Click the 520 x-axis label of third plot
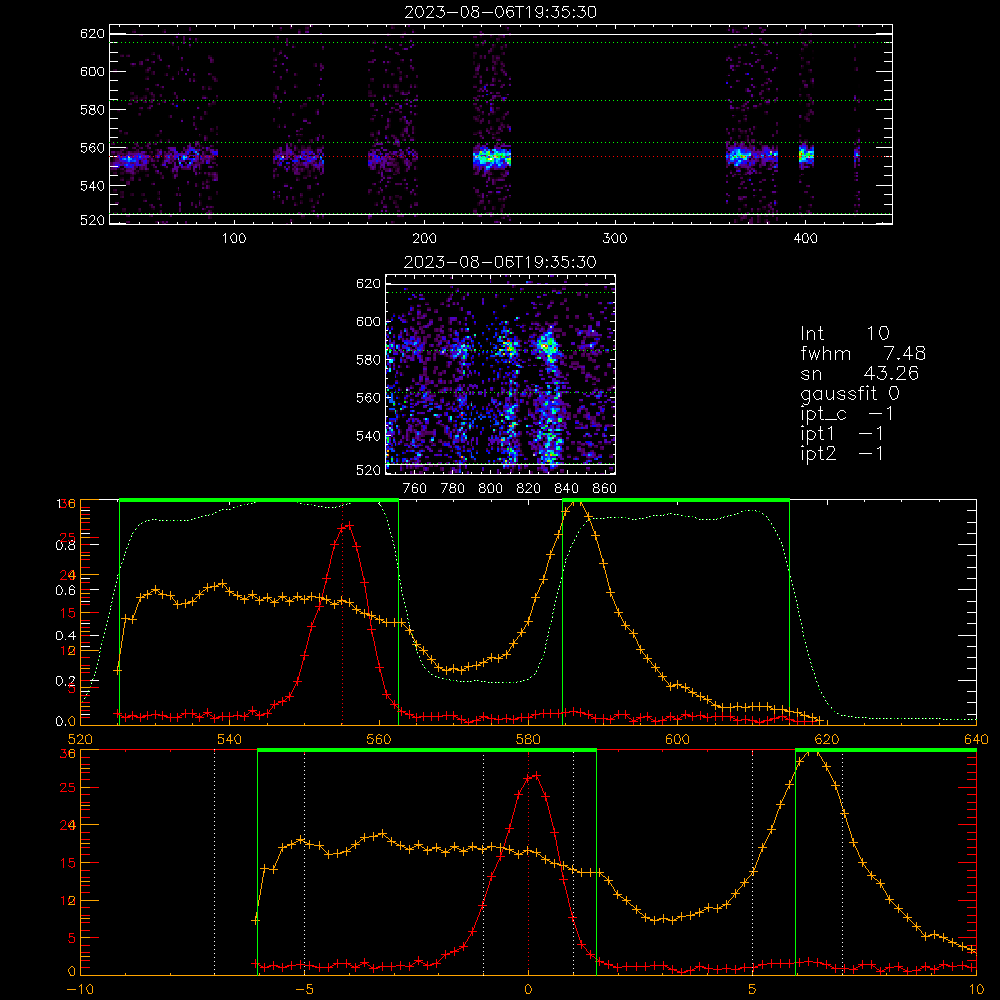 tap(80, 740)
